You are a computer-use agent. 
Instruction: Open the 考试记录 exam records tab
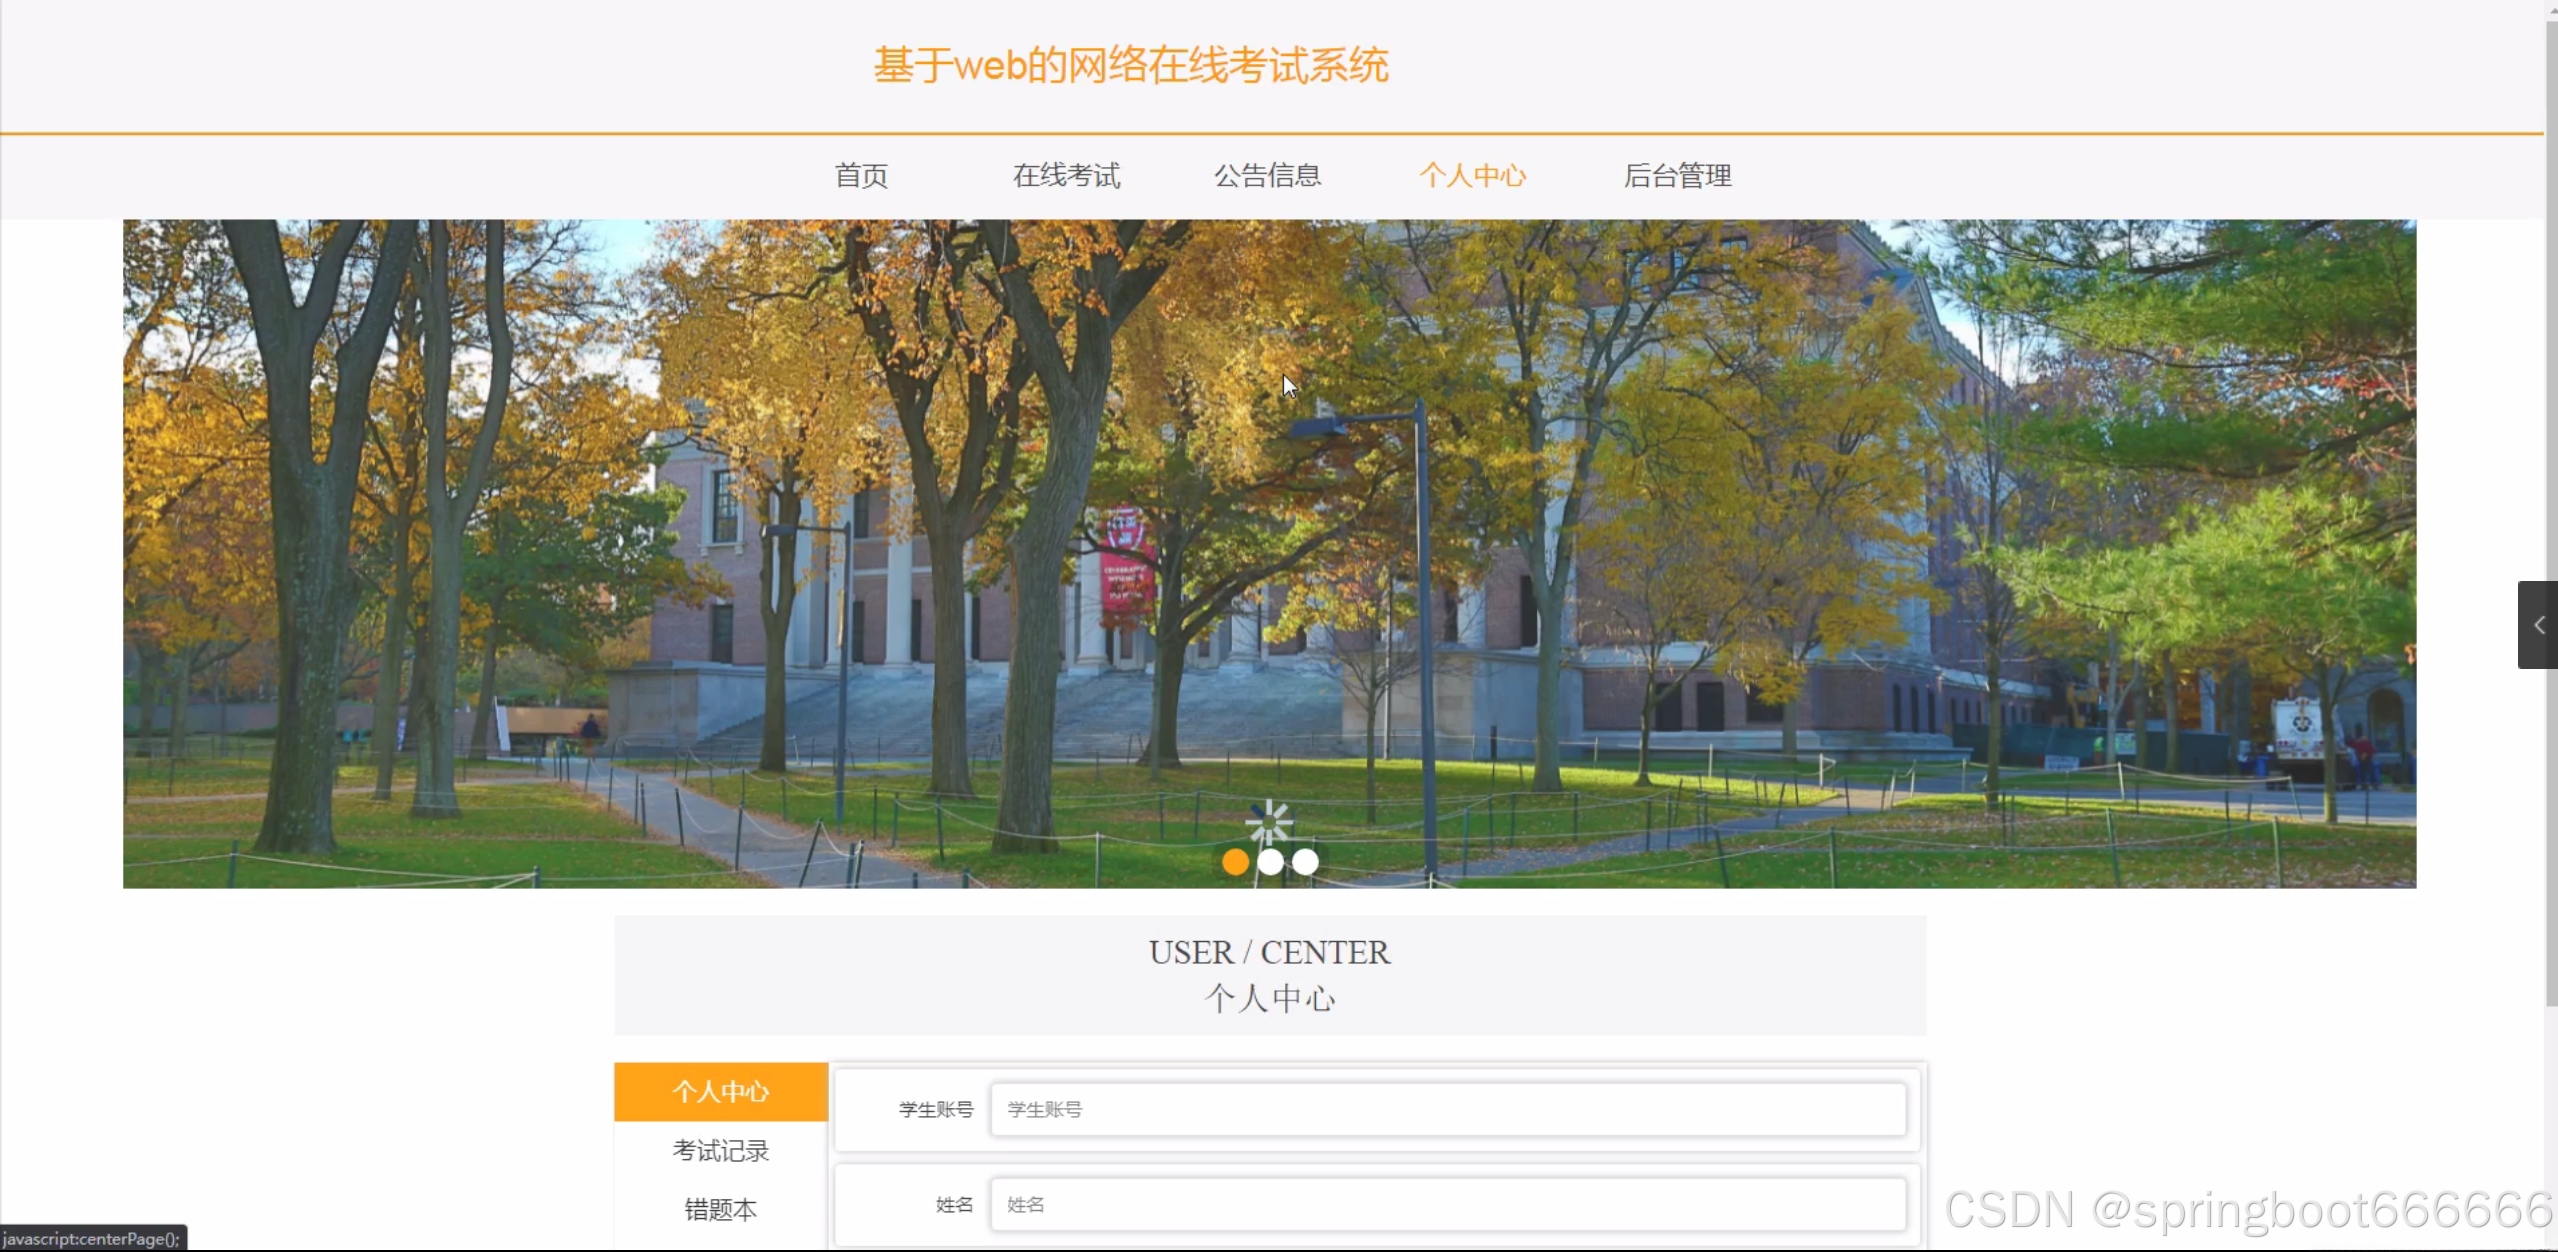click(720, 1151)
